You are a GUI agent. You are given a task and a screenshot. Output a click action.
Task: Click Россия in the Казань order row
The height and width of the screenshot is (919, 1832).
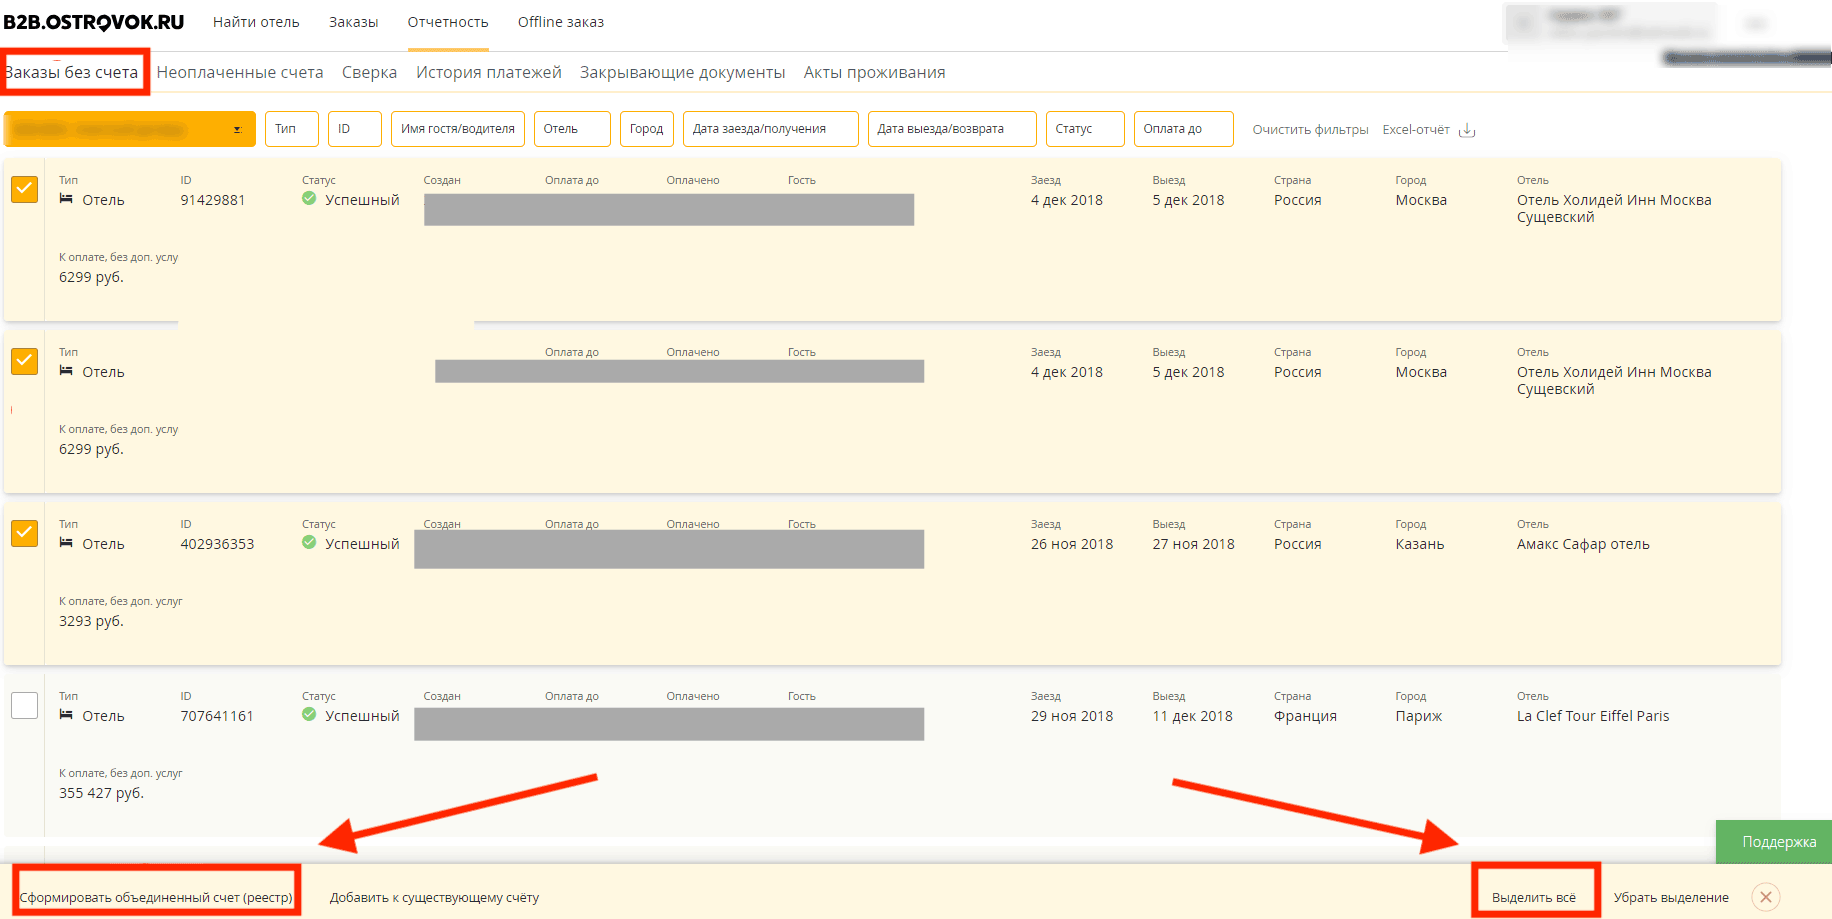[1298, 544]
